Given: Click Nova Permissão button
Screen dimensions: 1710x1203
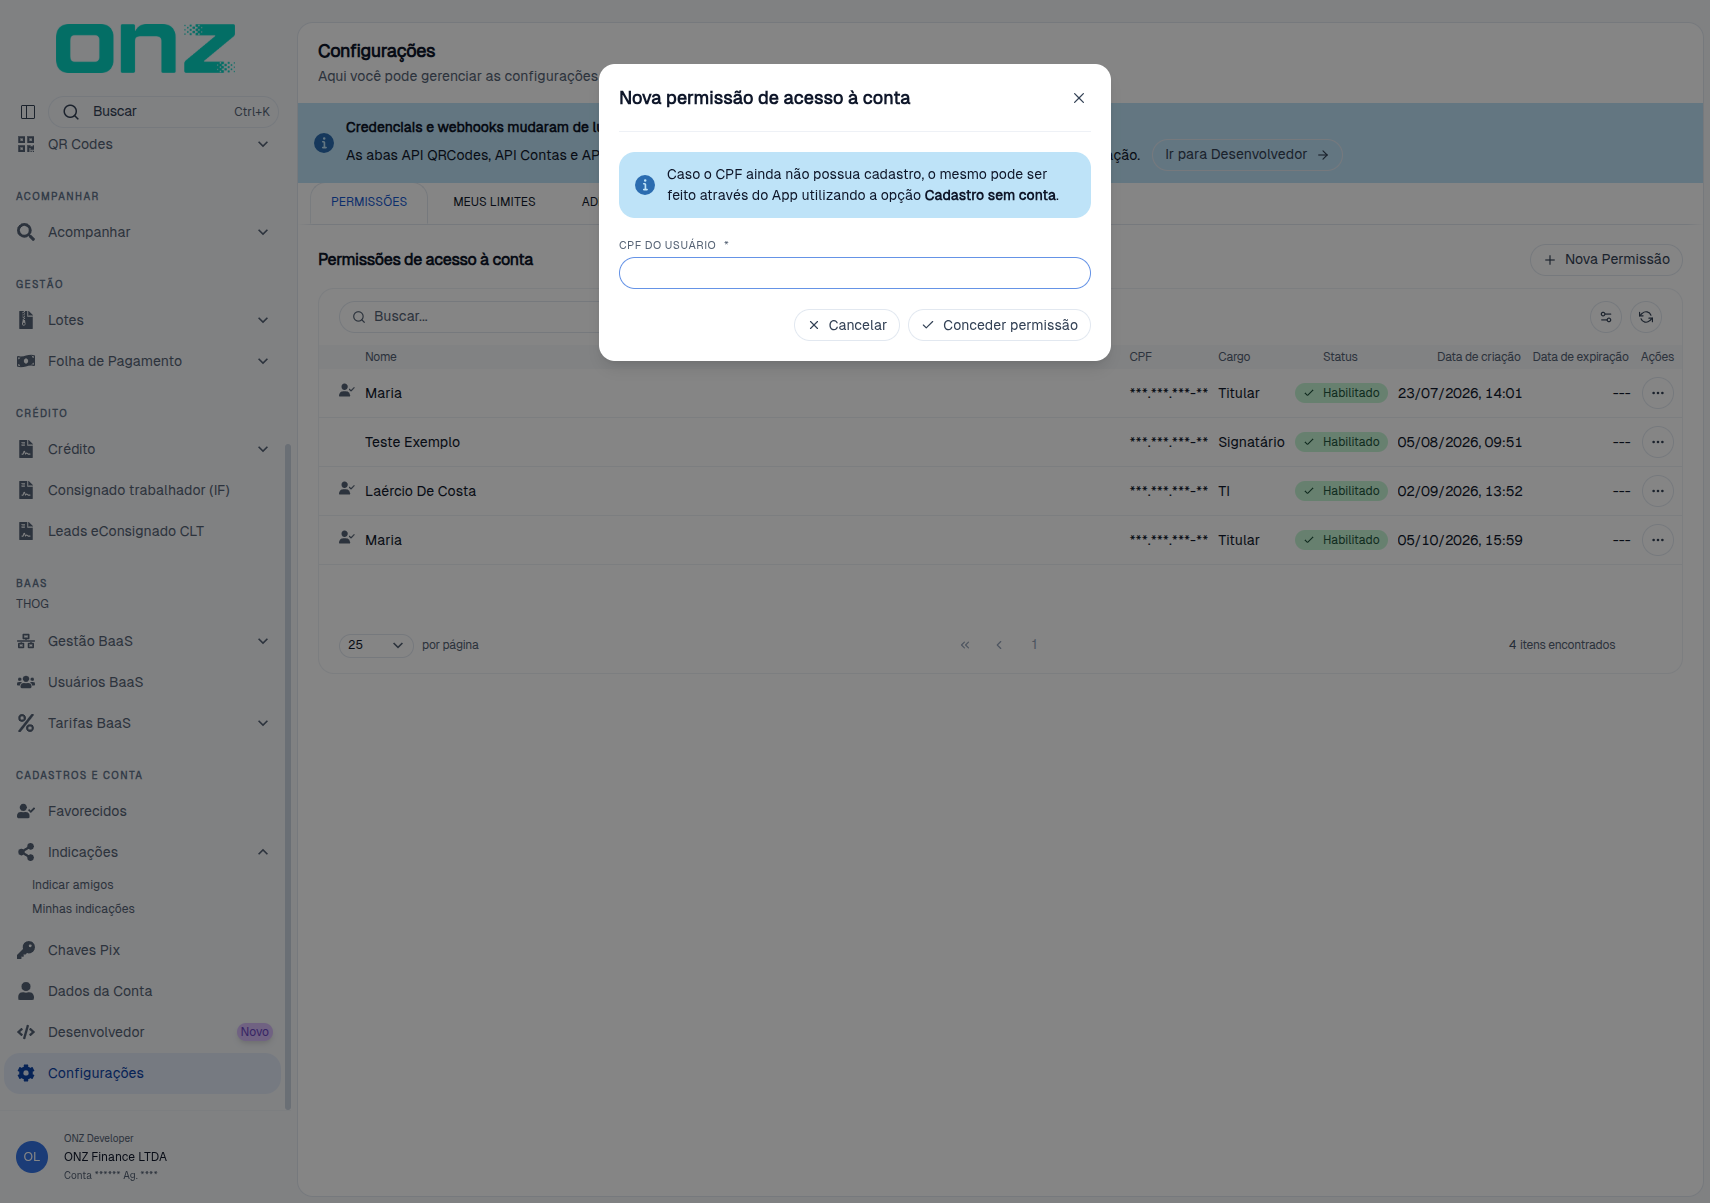Looking at the screenshot, I should pos(1606,259).
